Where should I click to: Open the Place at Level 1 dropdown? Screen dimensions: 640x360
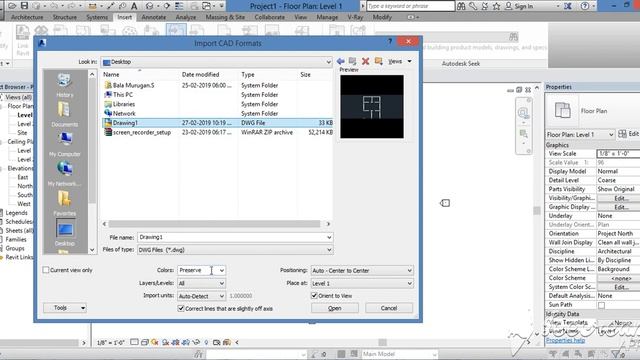click(362, 283)
